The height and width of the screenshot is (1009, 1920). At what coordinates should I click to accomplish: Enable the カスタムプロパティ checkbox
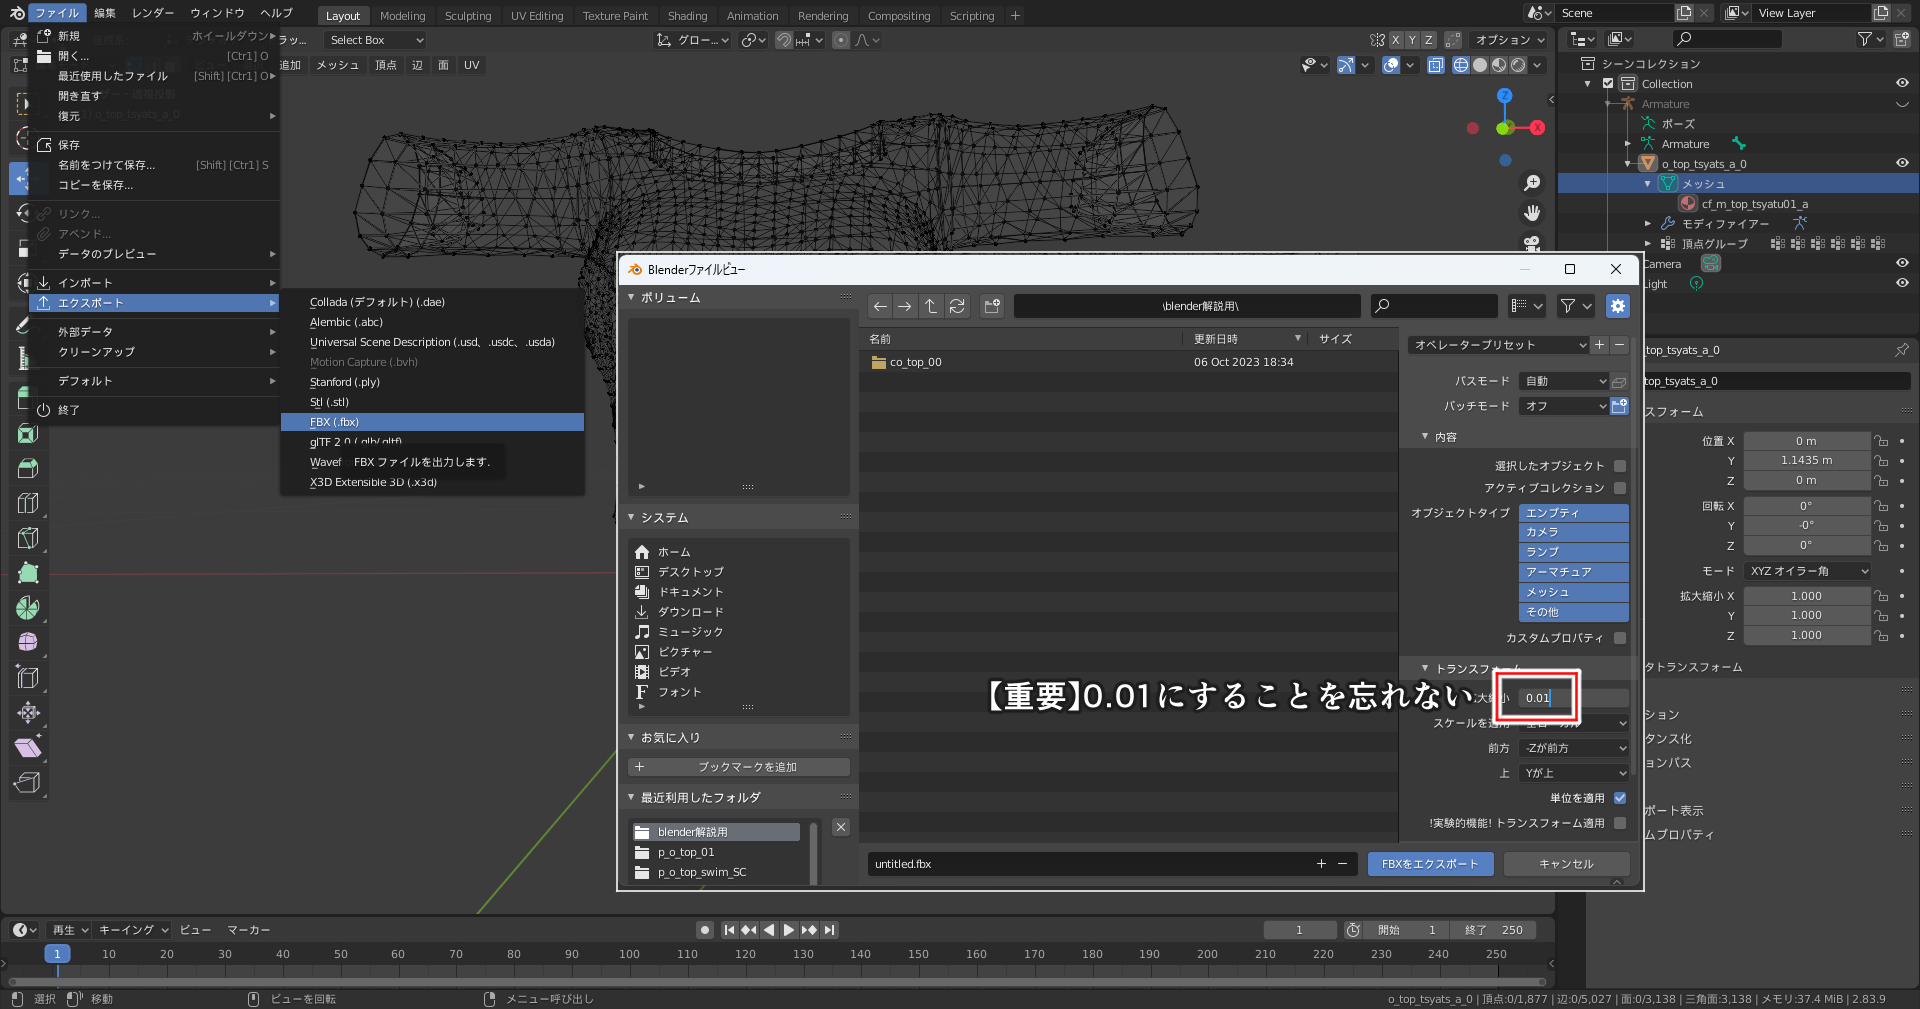point(1620,638)
